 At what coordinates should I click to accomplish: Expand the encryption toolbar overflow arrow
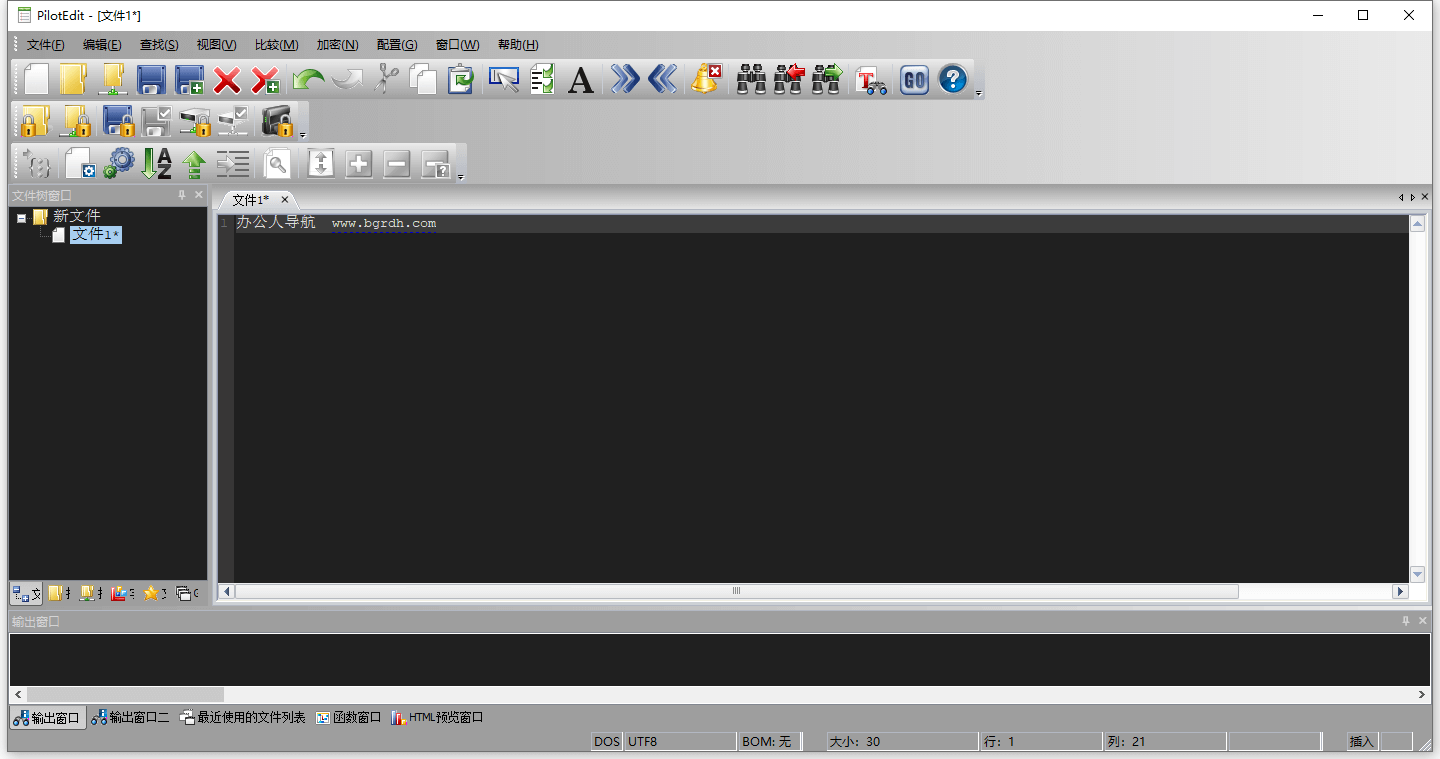(x=303, y=136)
